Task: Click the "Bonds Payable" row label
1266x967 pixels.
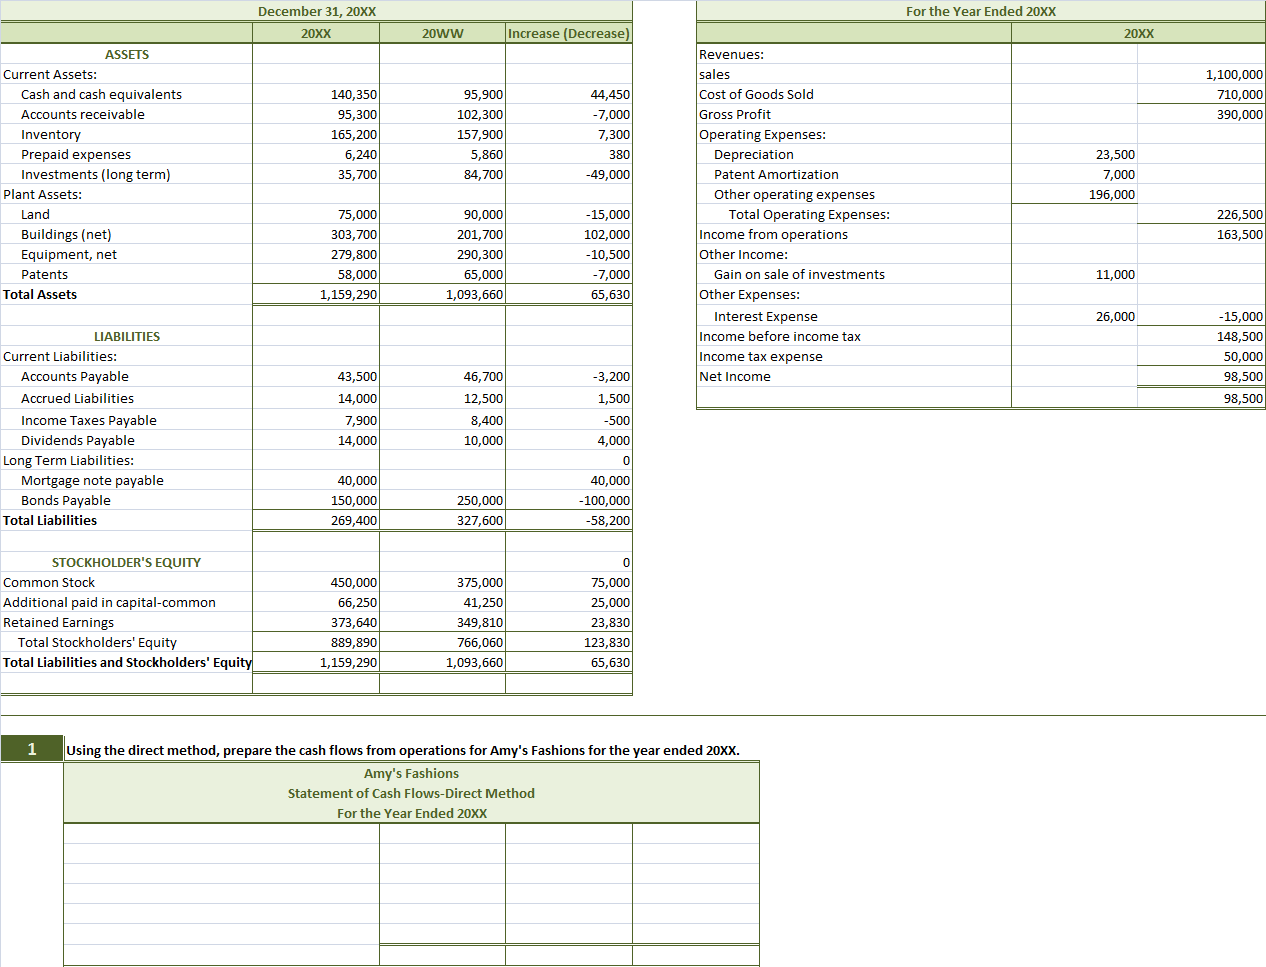Action: pyautogui.click(x=66, y=500)
